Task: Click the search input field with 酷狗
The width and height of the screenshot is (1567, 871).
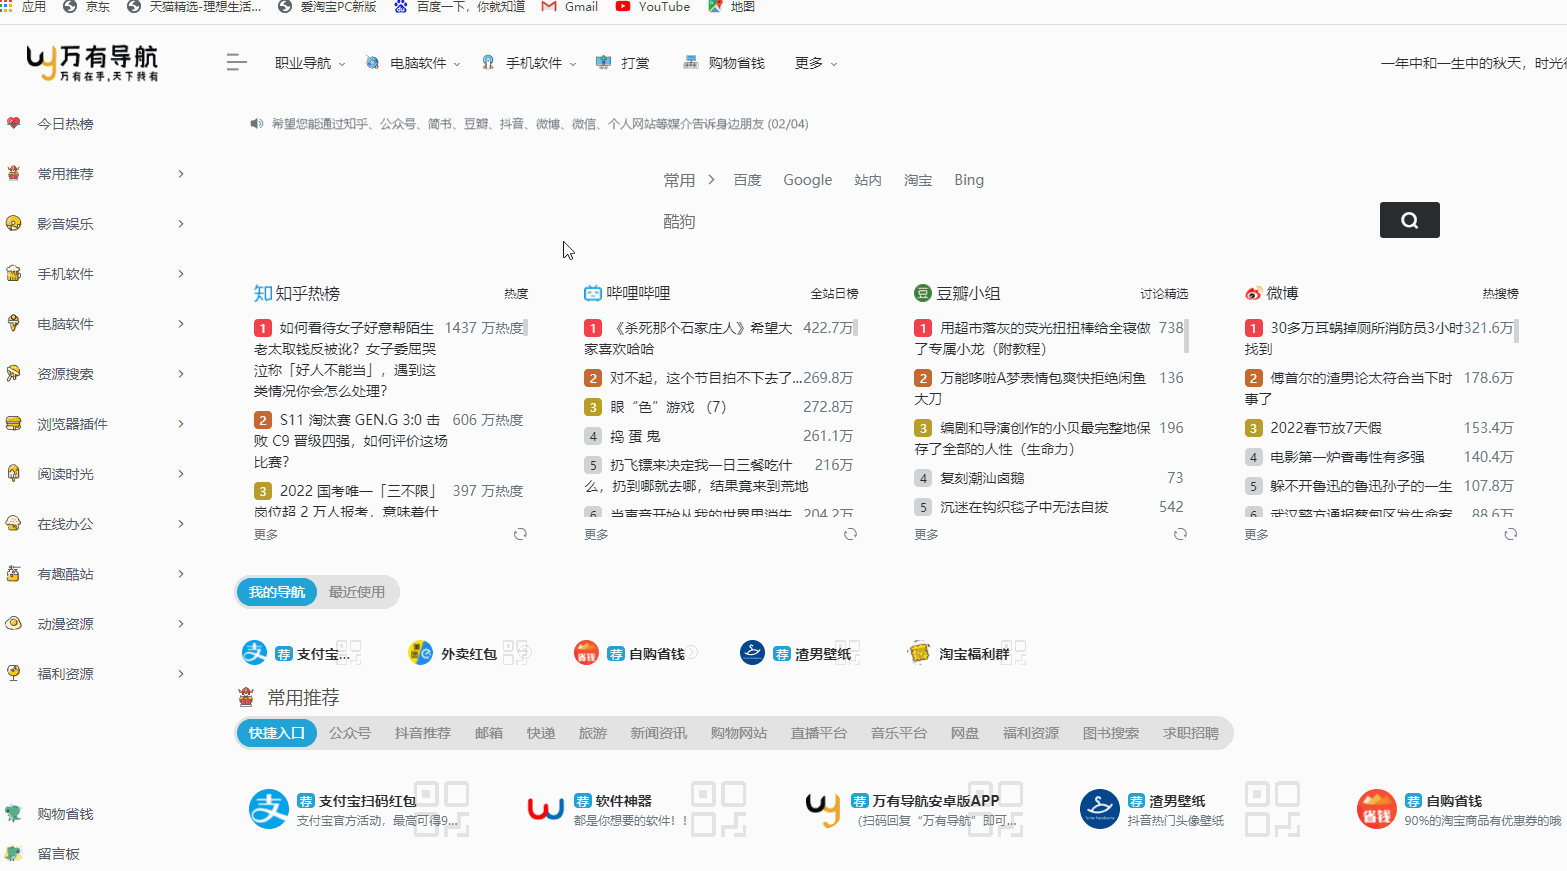Action: pos(1018,221)
